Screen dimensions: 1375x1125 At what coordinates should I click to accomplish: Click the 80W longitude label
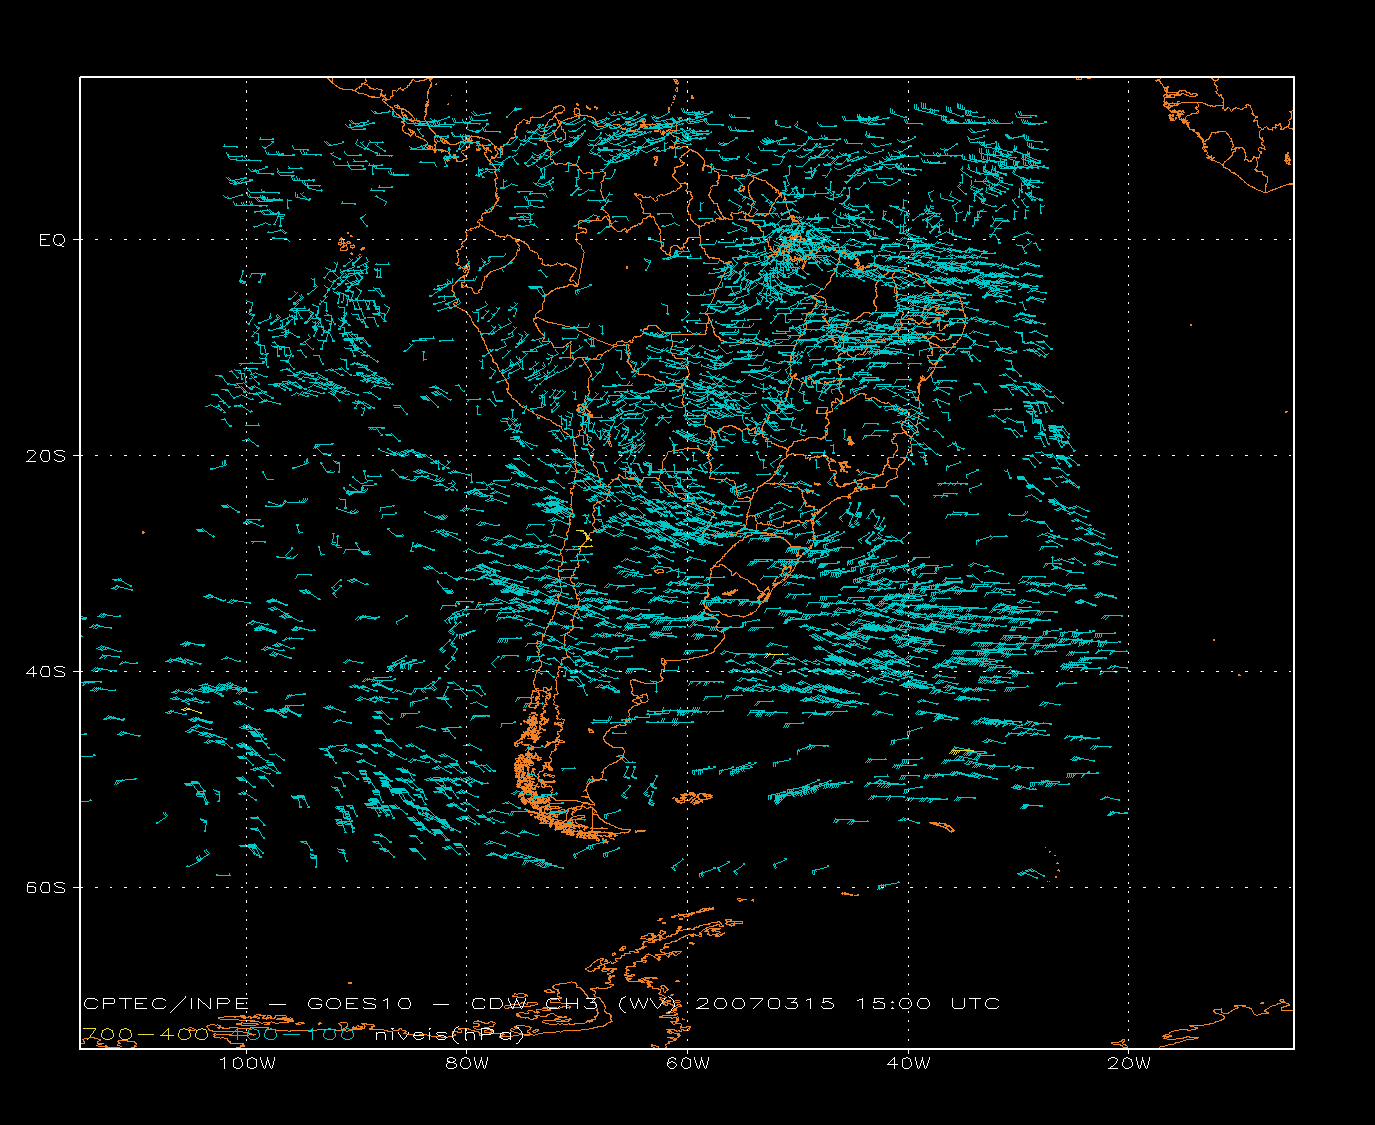467,1063
